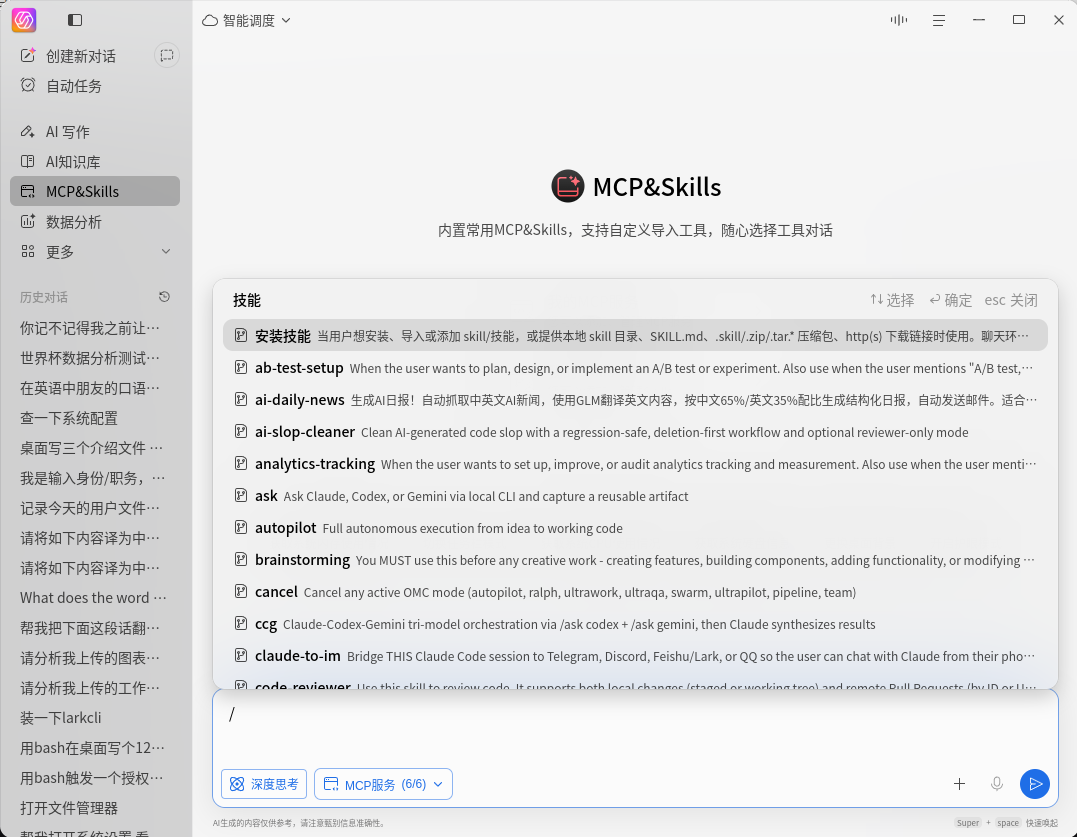
Task: Click the 历史对话 section label
Action: [44, 297]
